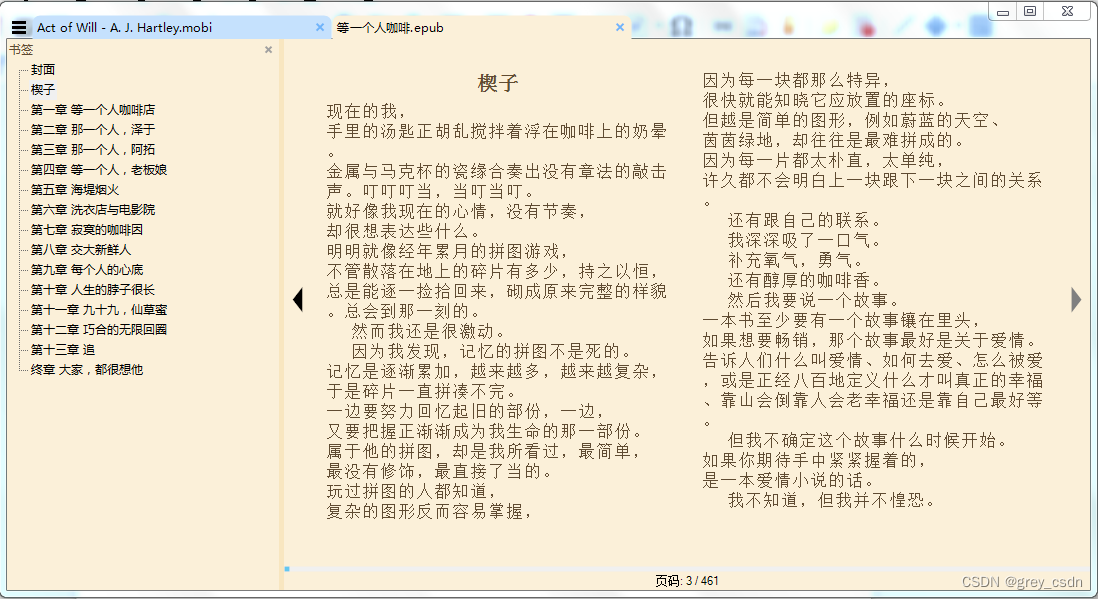Go to next page arrow
This screenshot has height=599, width=1098.
(x=1076, y=299)
